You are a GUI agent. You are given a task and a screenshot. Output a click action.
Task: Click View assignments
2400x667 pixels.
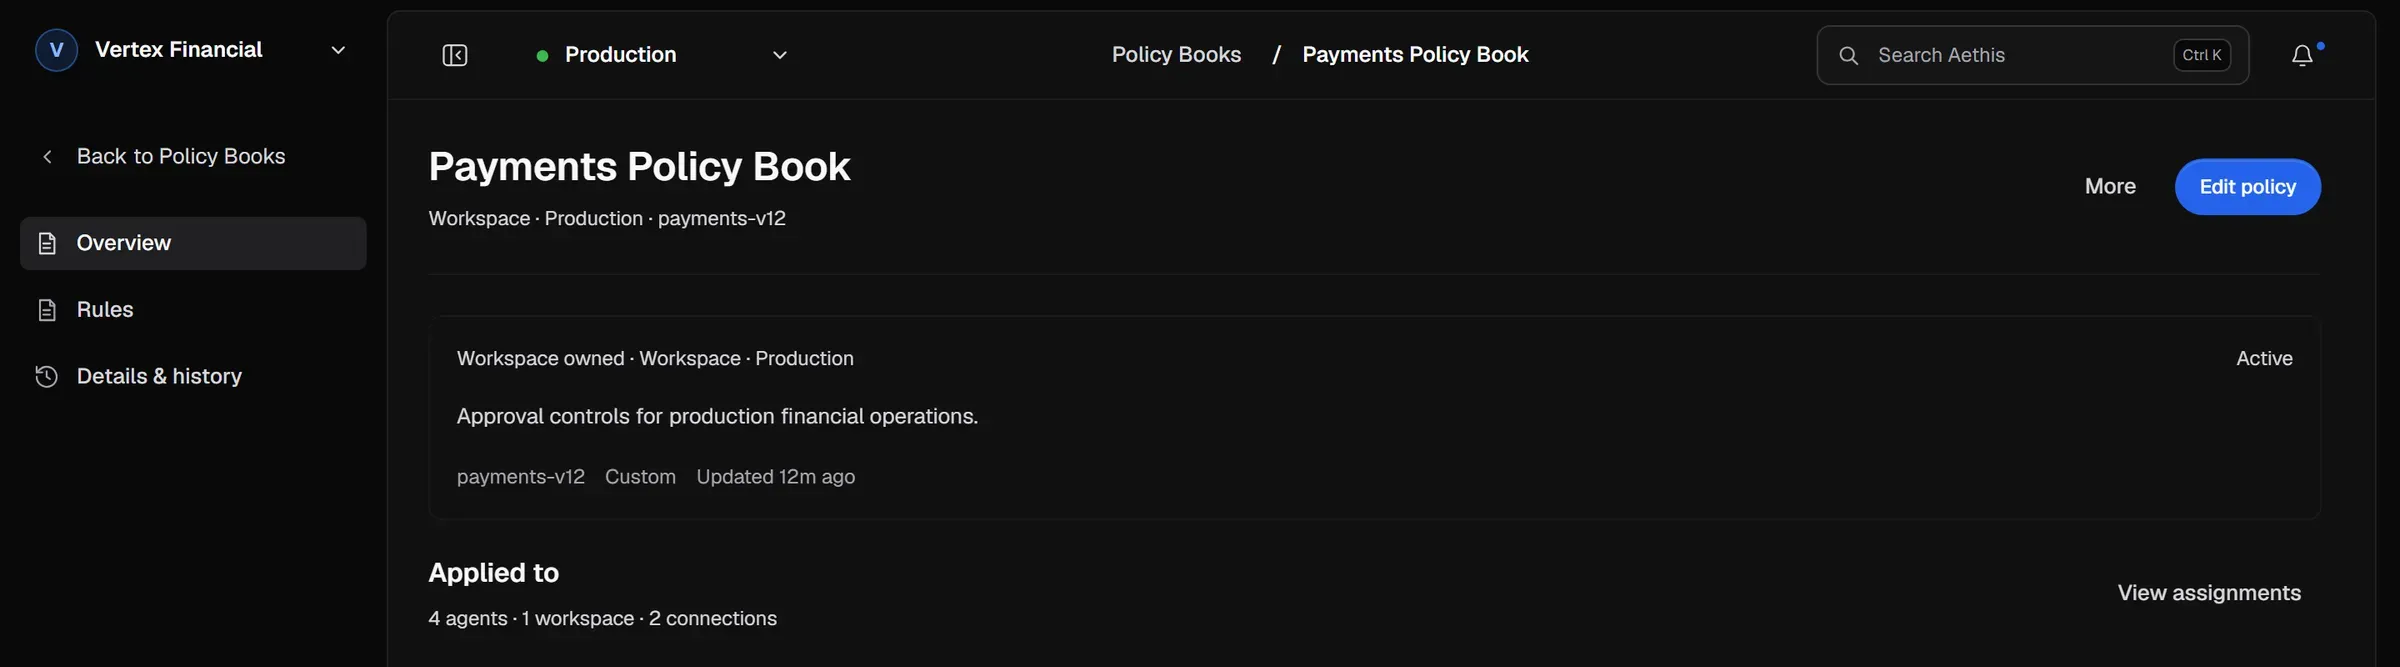2209,593
